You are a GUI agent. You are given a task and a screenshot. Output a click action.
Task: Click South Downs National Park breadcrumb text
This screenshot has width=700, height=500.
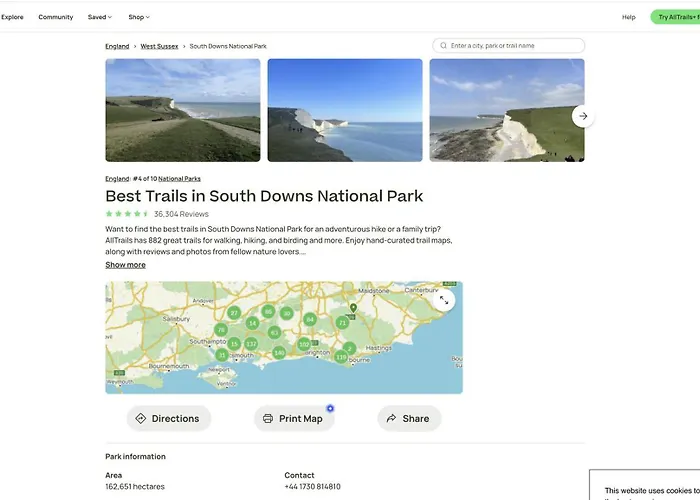(228, 46)
